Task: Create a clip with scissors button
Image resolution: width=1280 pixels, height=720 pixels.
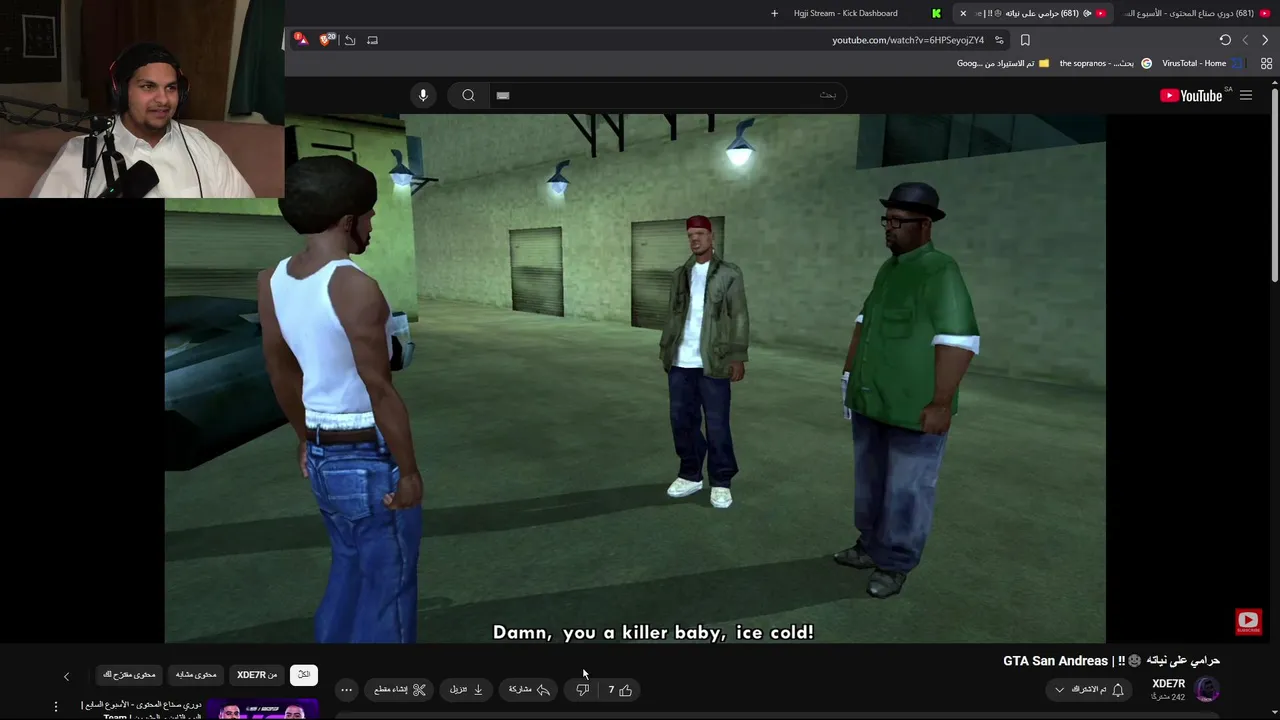Action: click(x=400, y=690)
